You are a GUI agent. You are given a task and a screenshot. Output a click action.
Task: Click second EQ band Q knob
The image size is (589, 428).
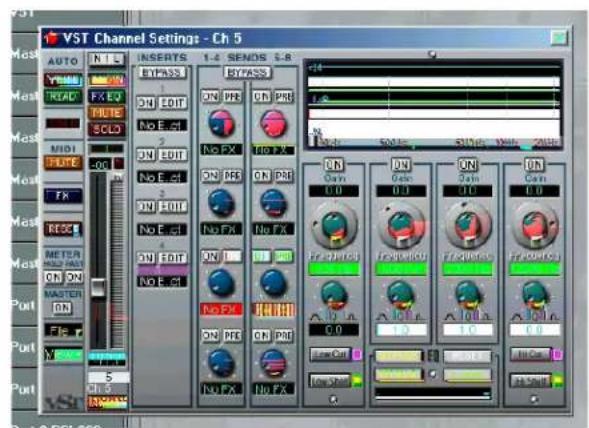tap(401, 296)
